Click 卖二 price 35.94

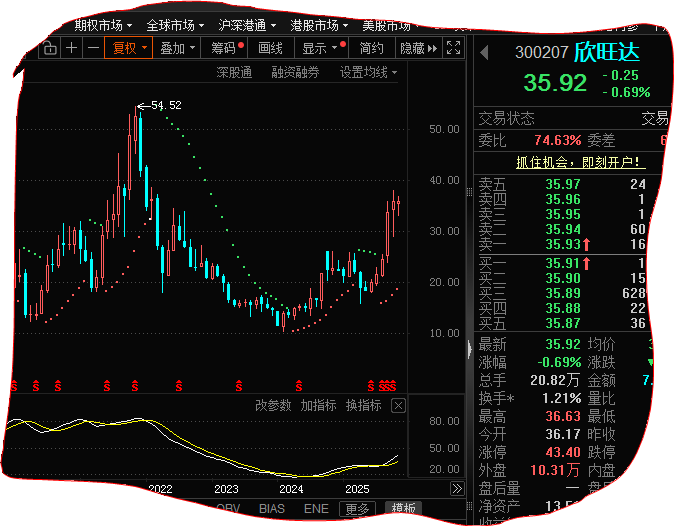coord(563,229)
